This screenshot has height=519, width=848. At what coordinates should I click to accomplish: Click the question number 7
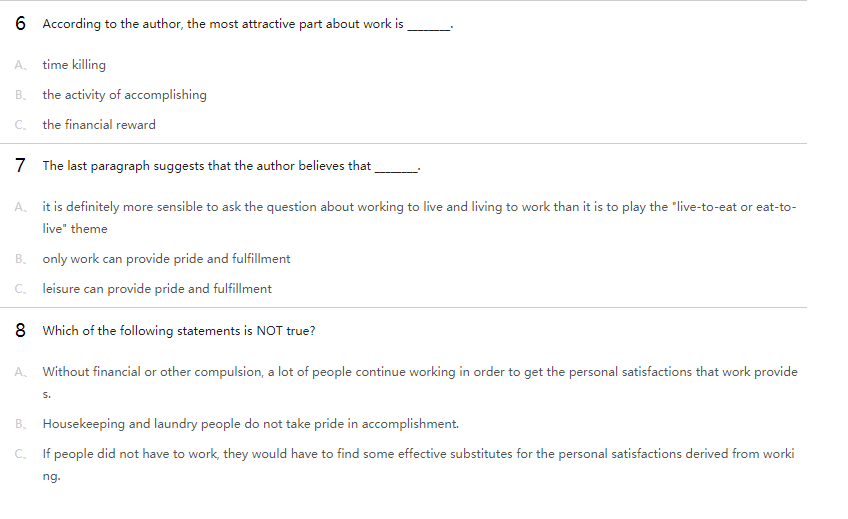point(21,165)
